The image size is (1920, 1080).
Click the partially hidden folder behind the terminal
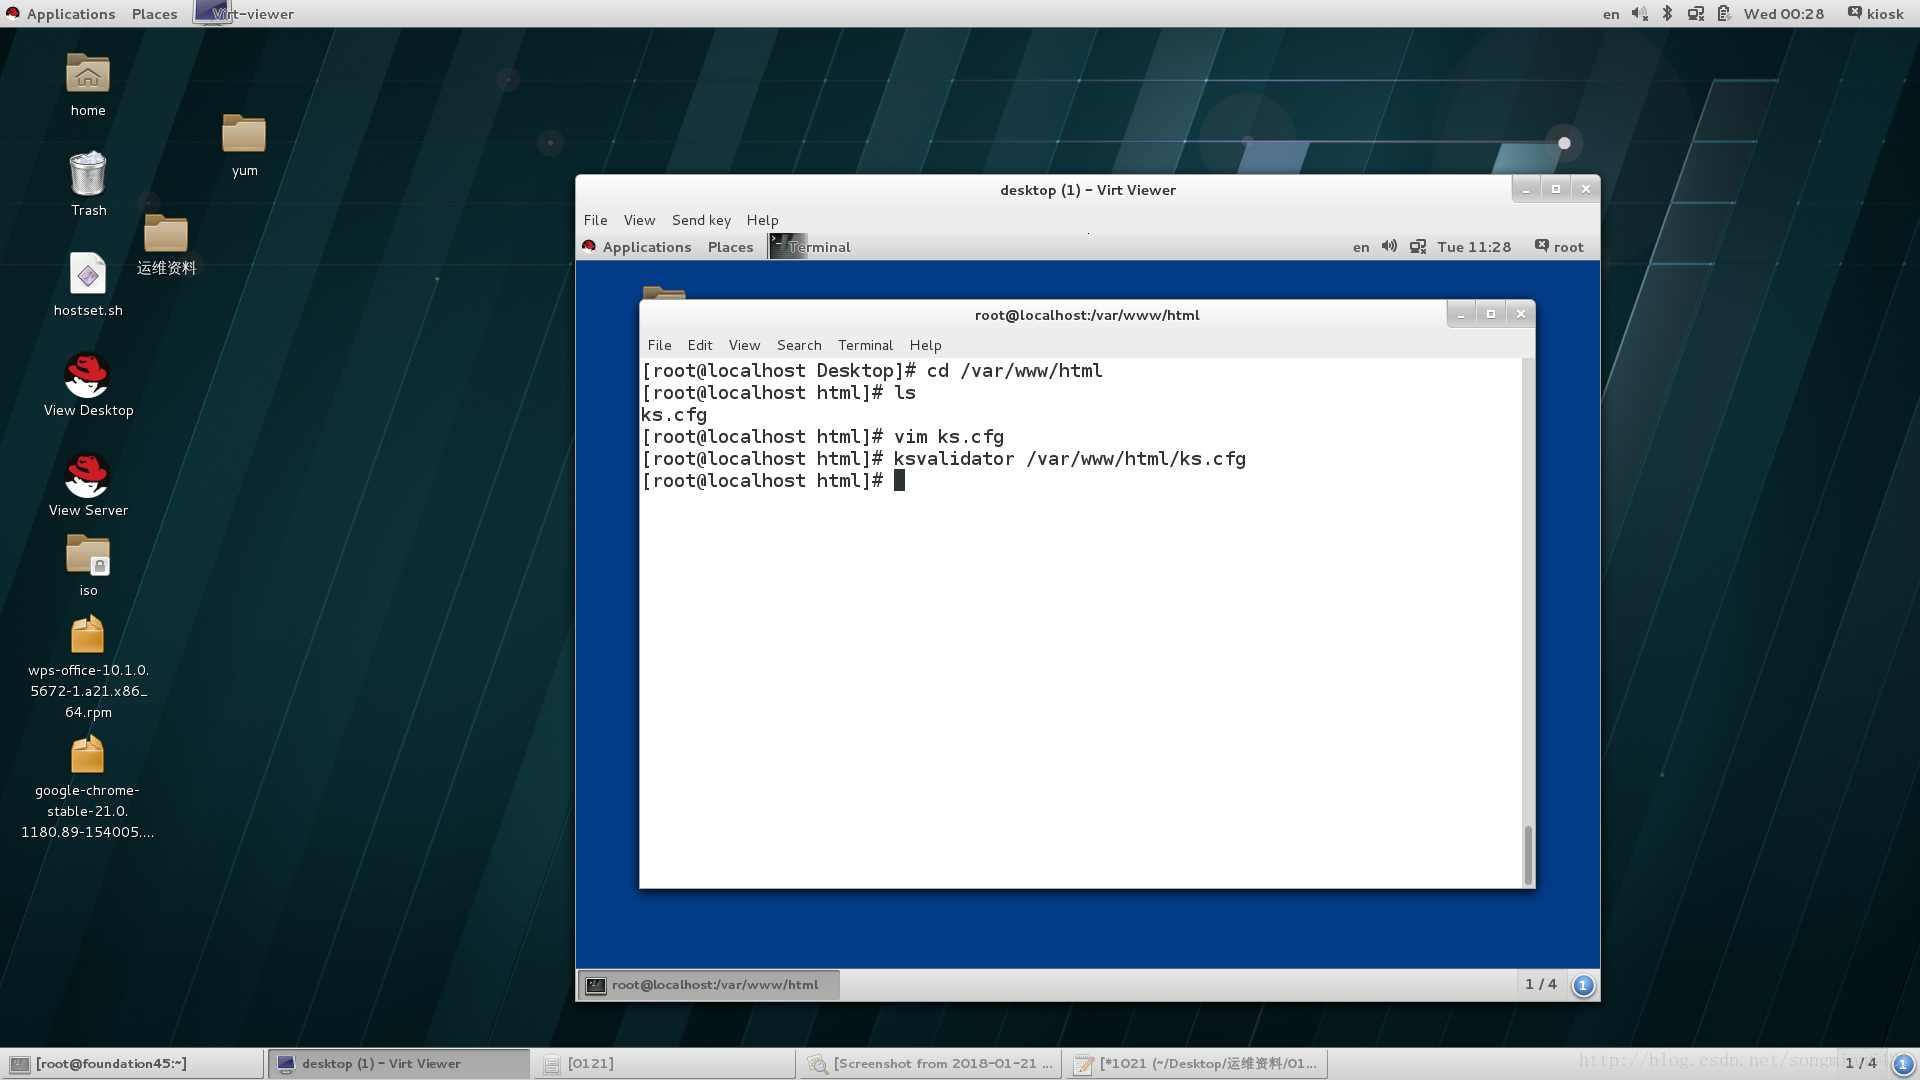pyautogui.click(x=664, y=292)
